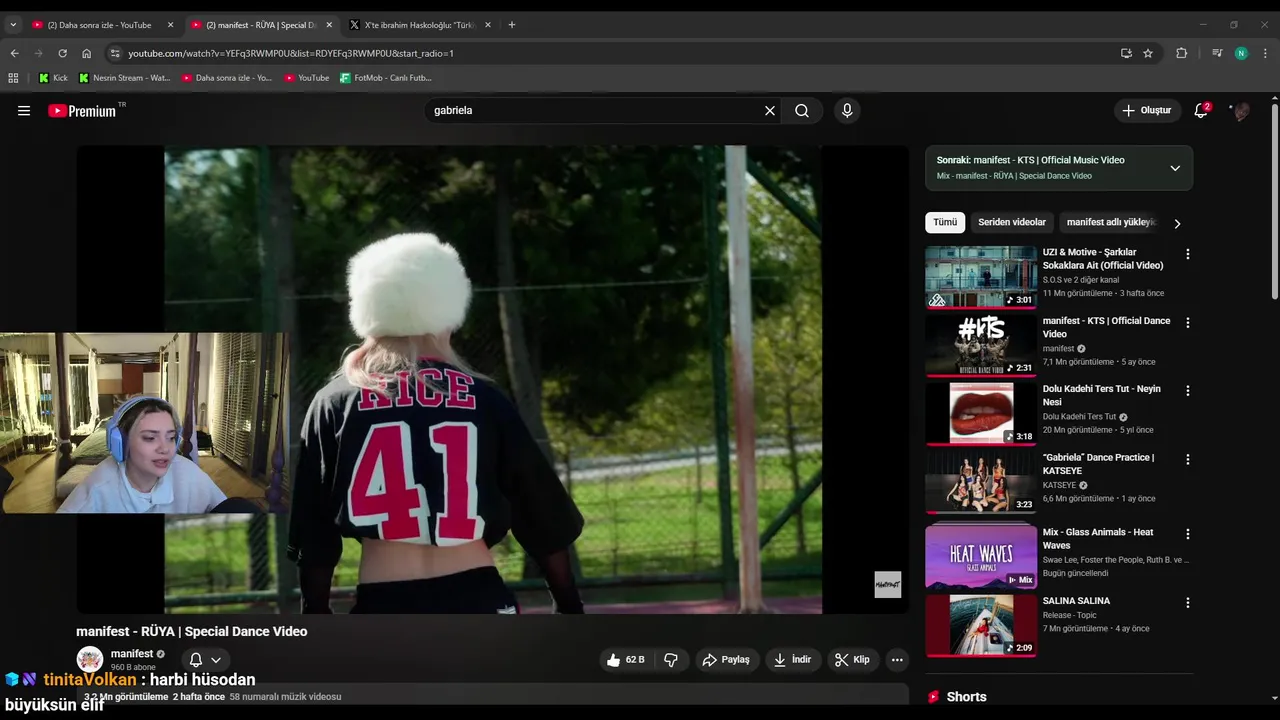Select the "manifest - RÜYA | Special Dance Video" title

pos(192,632)
